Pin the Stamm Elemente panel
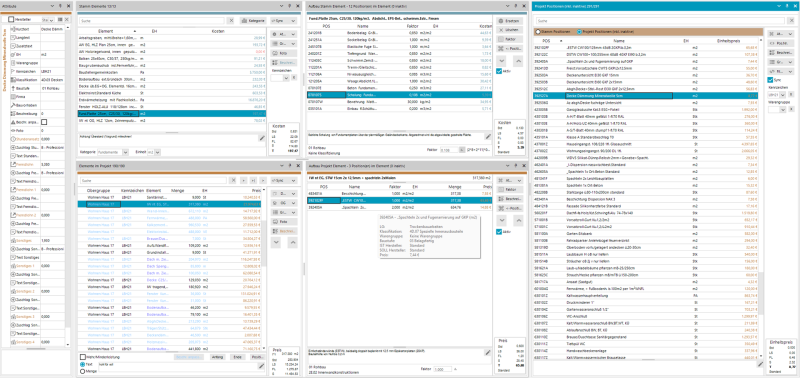This screenshot has height=378, width=800. [x=289, y=6]
